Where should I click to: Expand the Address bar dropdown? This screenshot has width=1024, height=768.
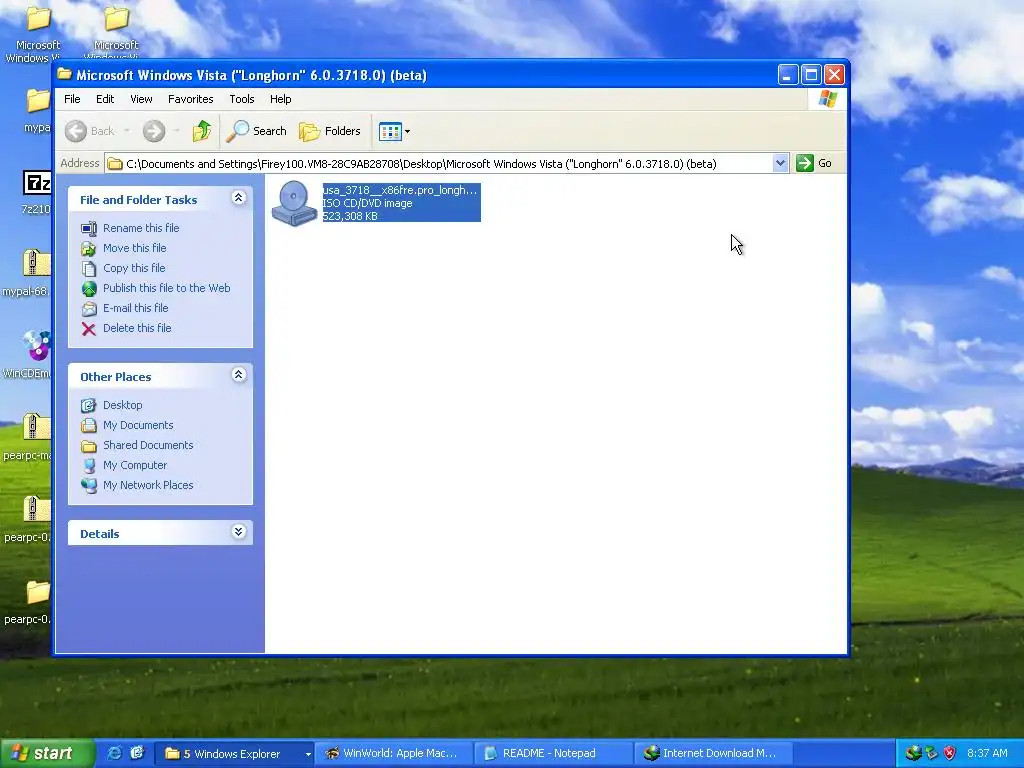(x=780, y=163)
